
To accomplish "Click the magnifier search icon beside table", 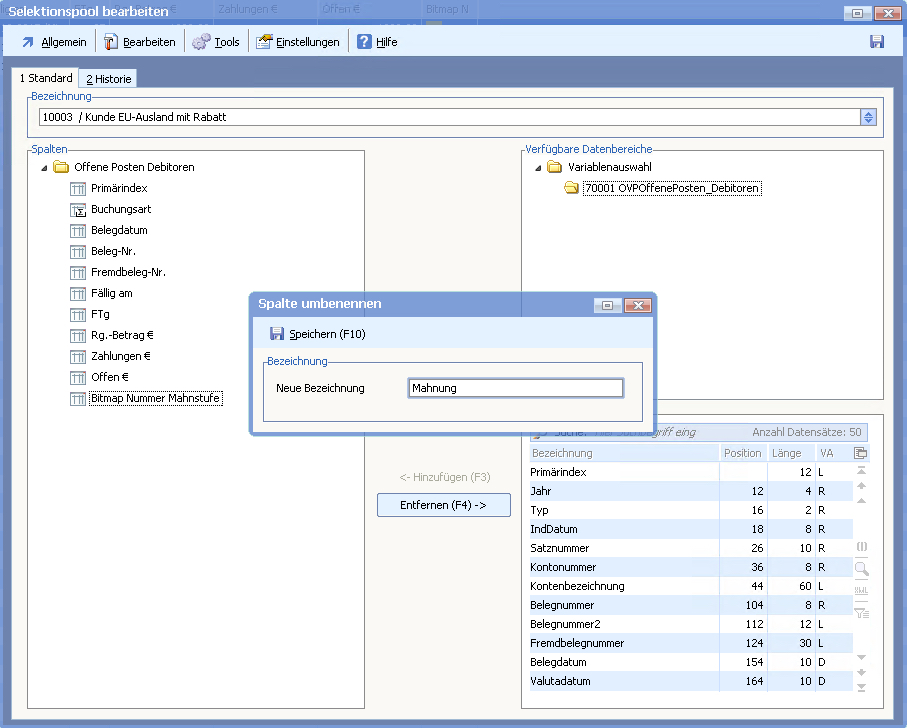I will tap(861, 569).
